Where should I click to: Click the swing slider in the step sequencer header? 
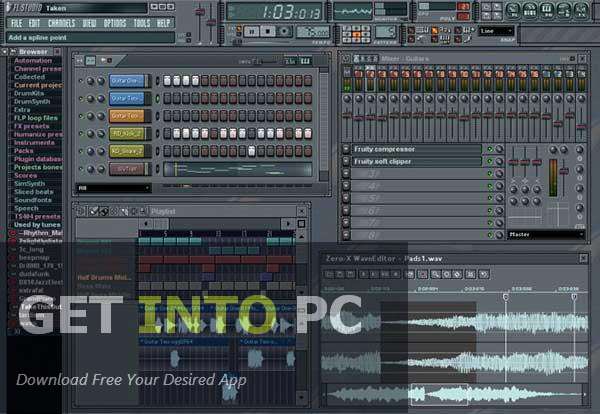[265, 61]
